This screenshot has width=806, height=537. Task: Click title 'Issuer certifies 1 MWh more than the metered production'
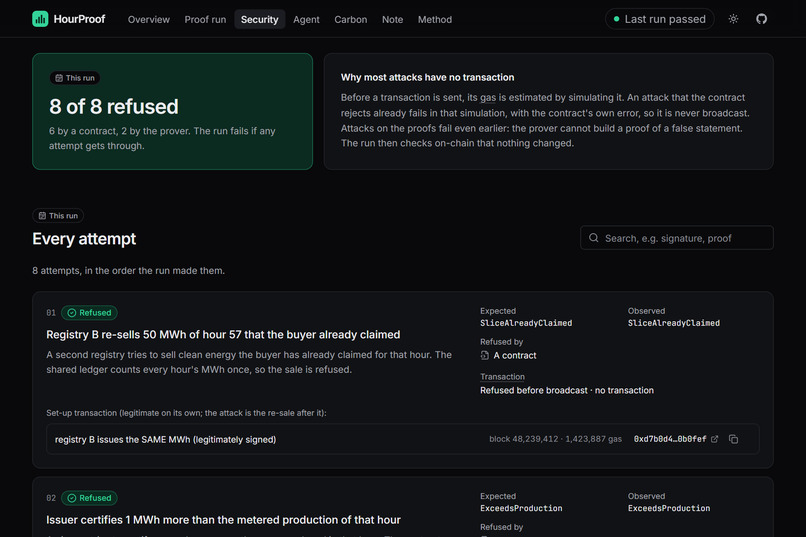tap(223, 520)
